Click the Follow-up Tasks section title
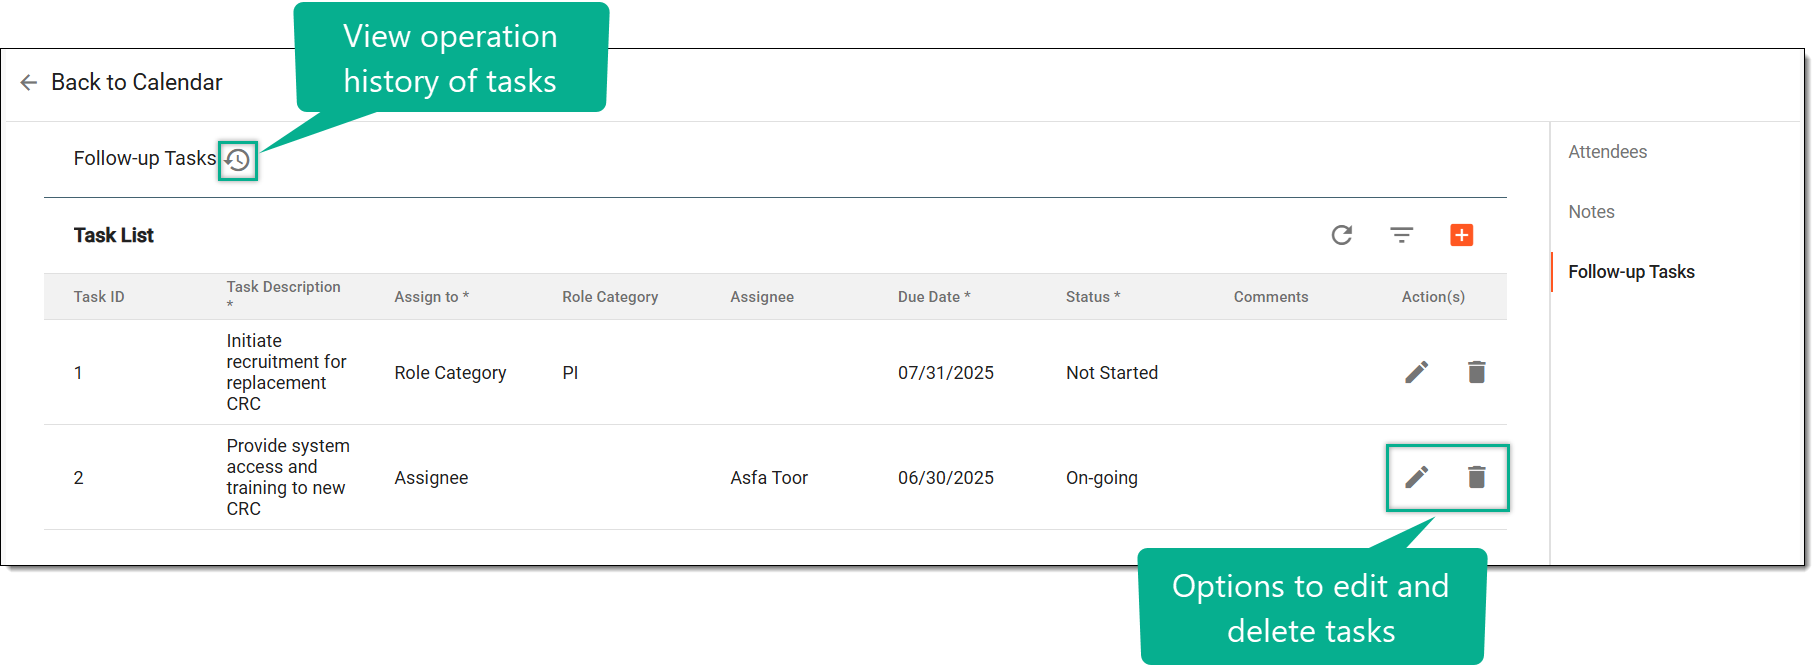 point(145,158)
